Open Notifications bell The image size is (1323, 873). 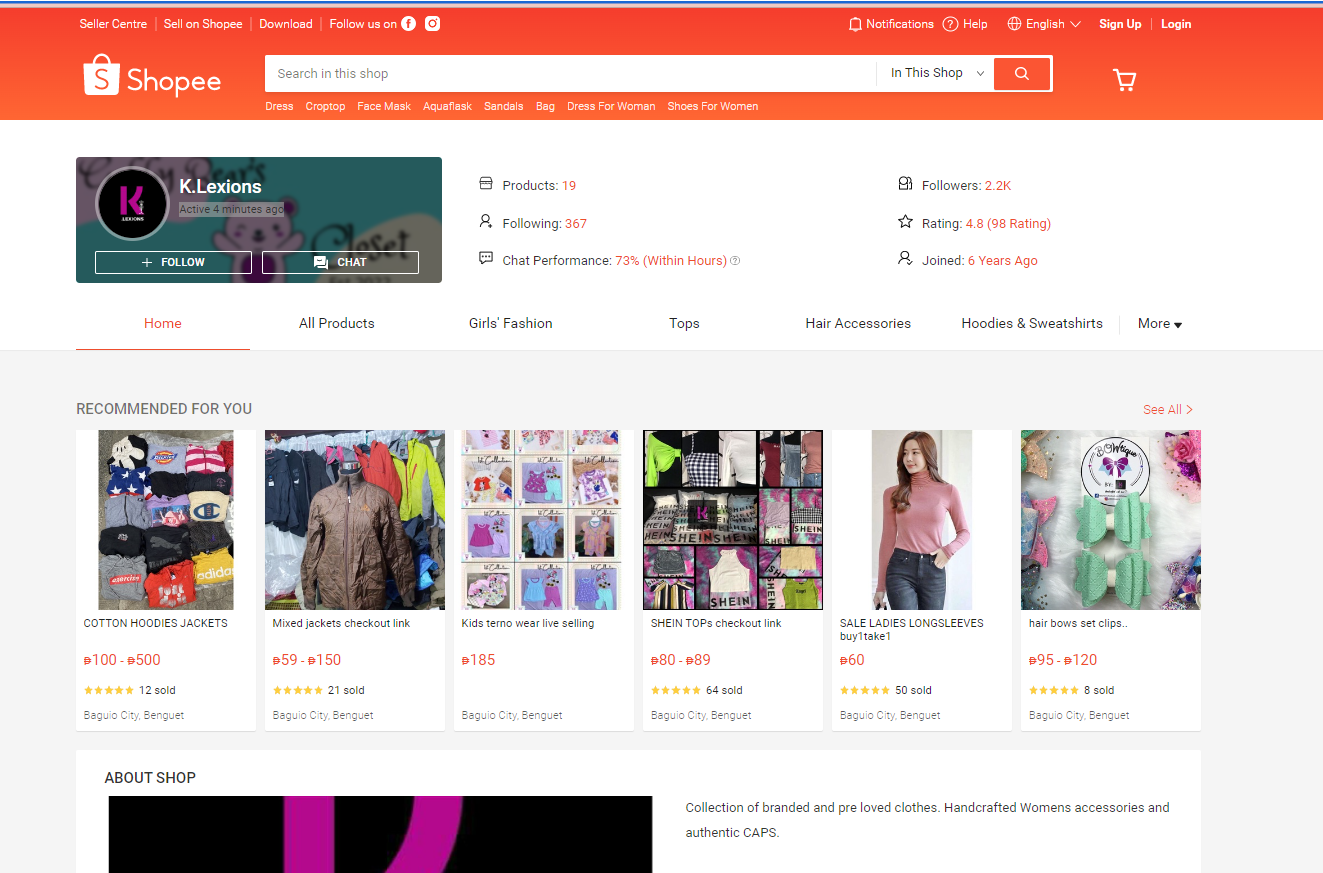coord(891,24)
